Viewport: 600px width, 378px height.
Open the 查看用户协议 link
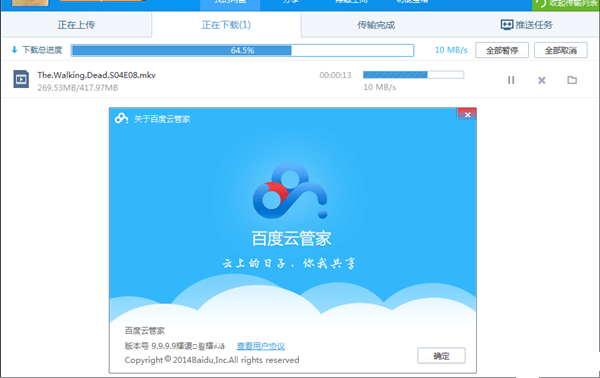261,346
